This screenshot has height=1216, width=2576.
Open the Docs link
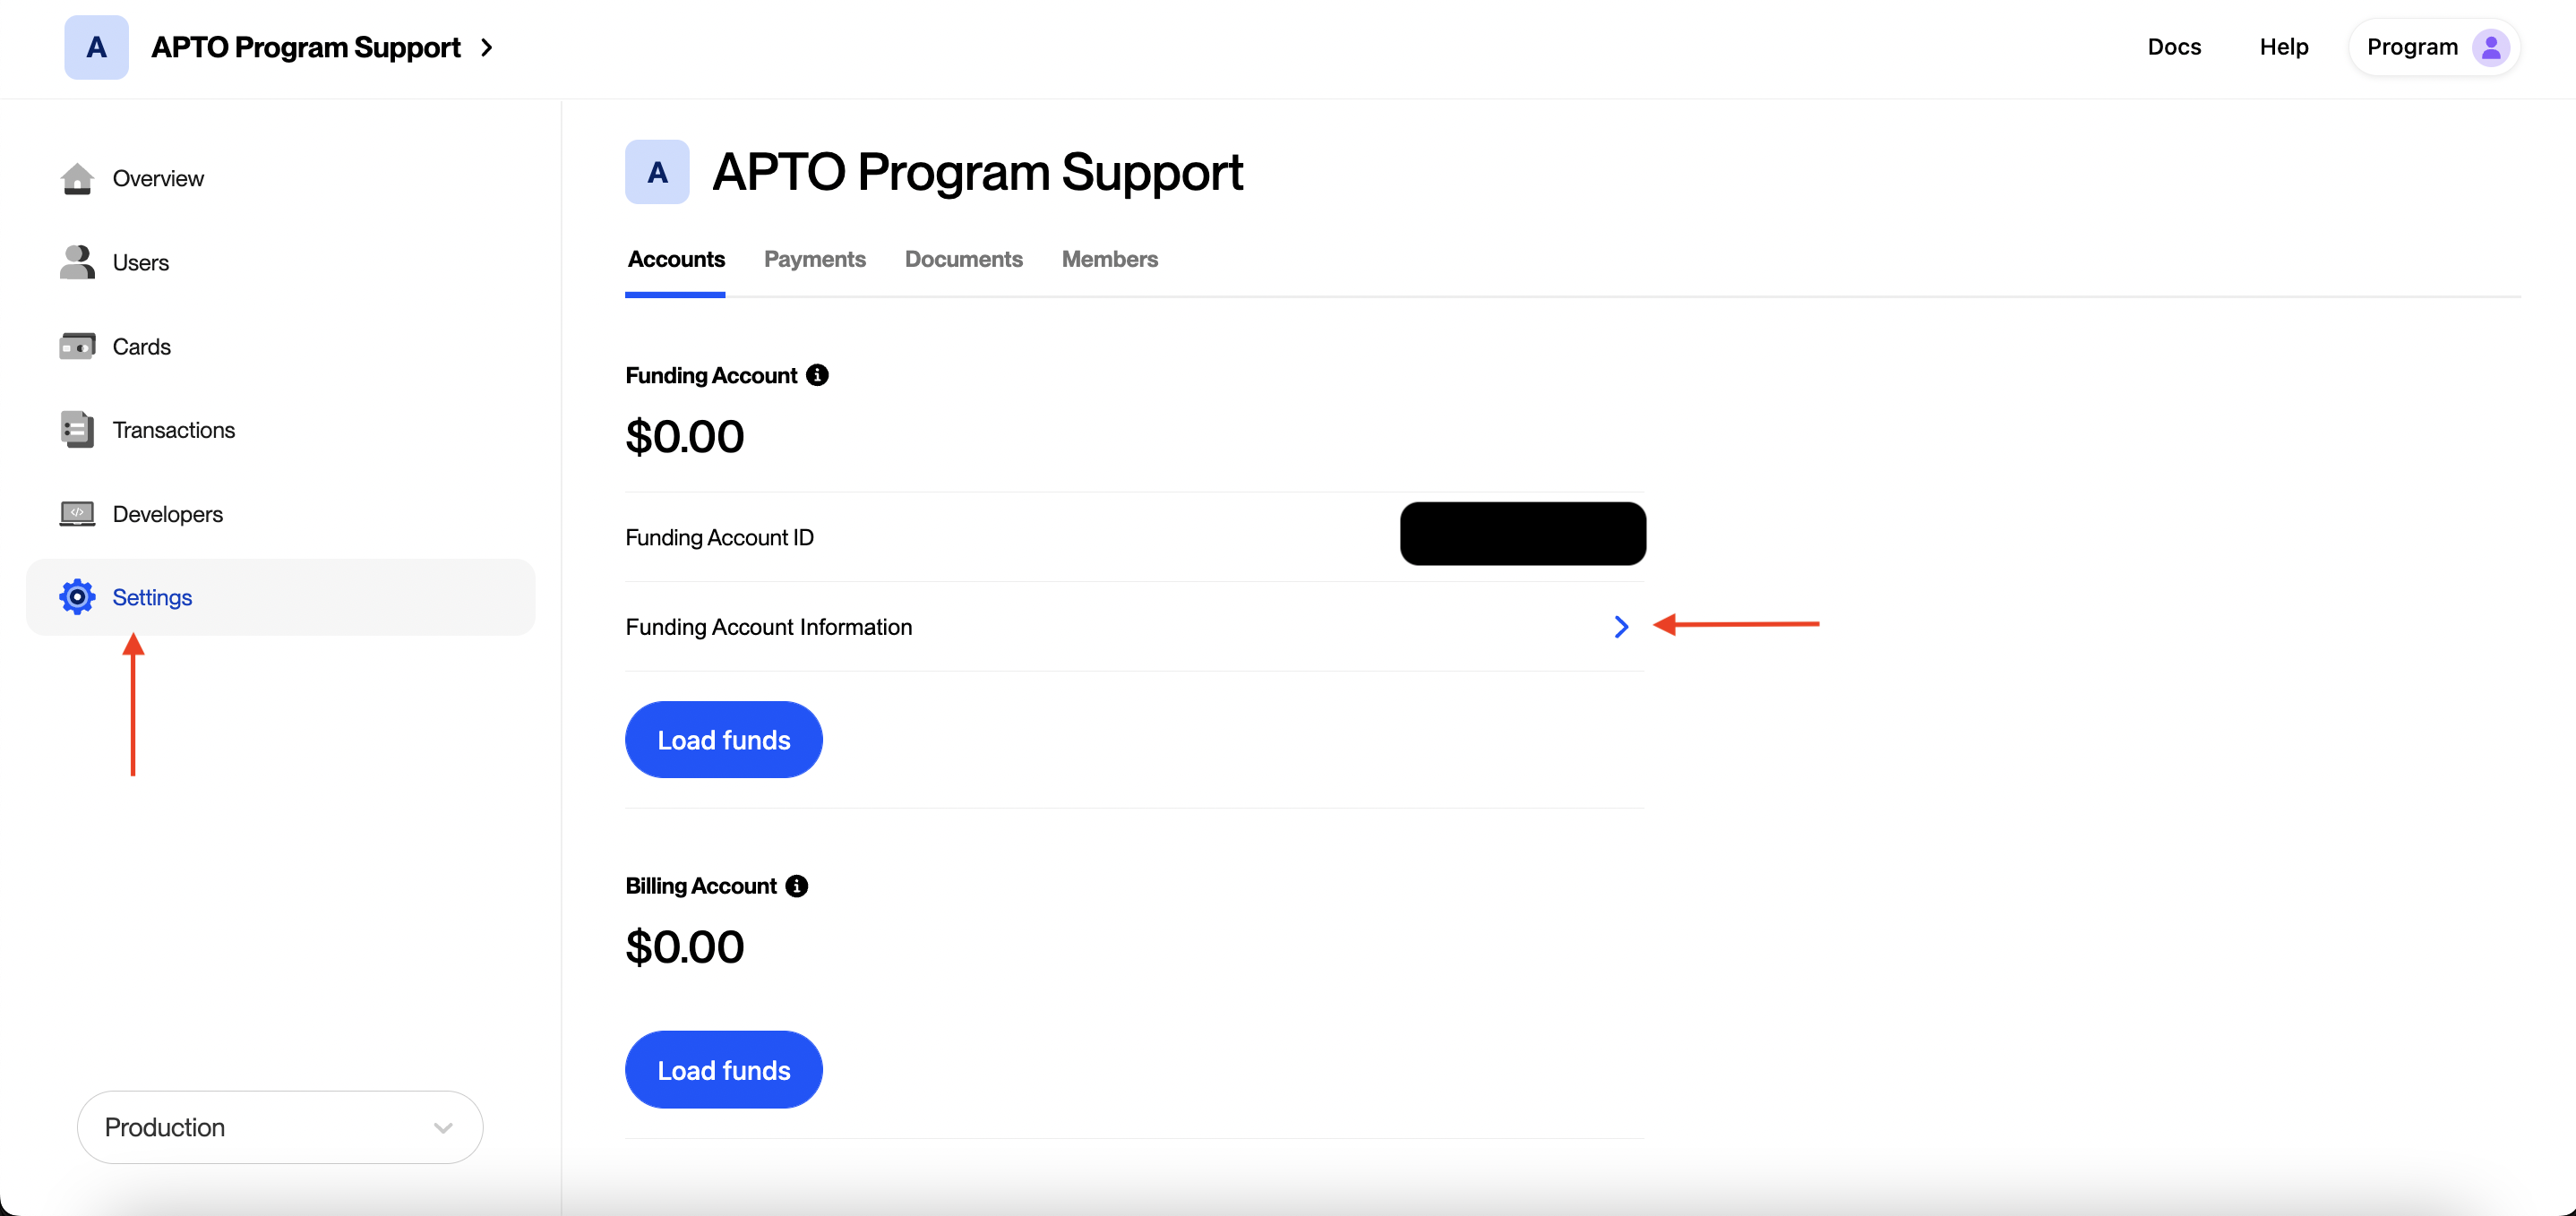coord(2174,47)
